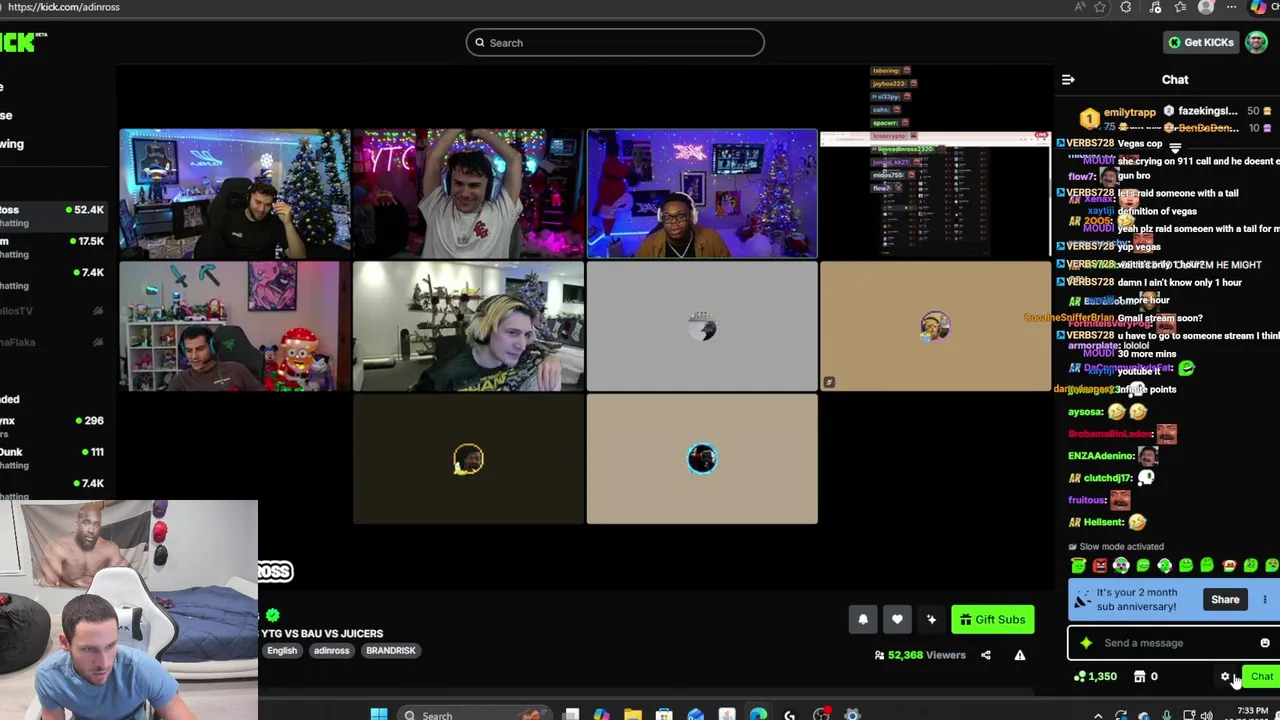
Task: Click the Slow mode activated notice
Action: (x=1115, y=547)
